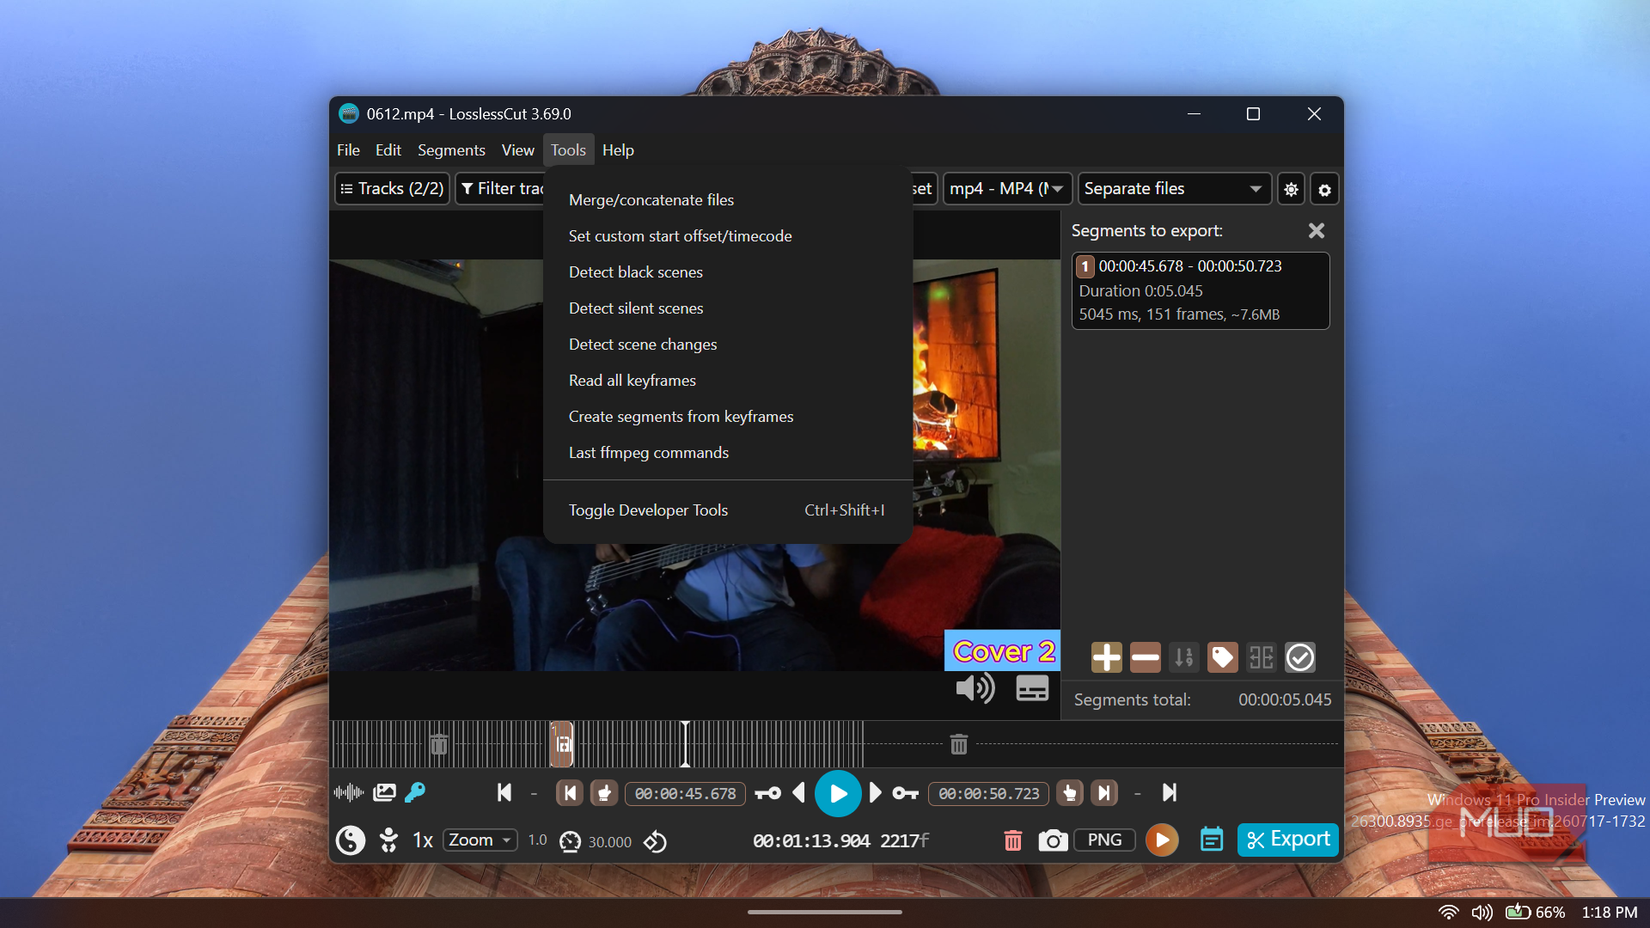Jump to the first segment
The image size is (1650, 928).
[504, 793]
